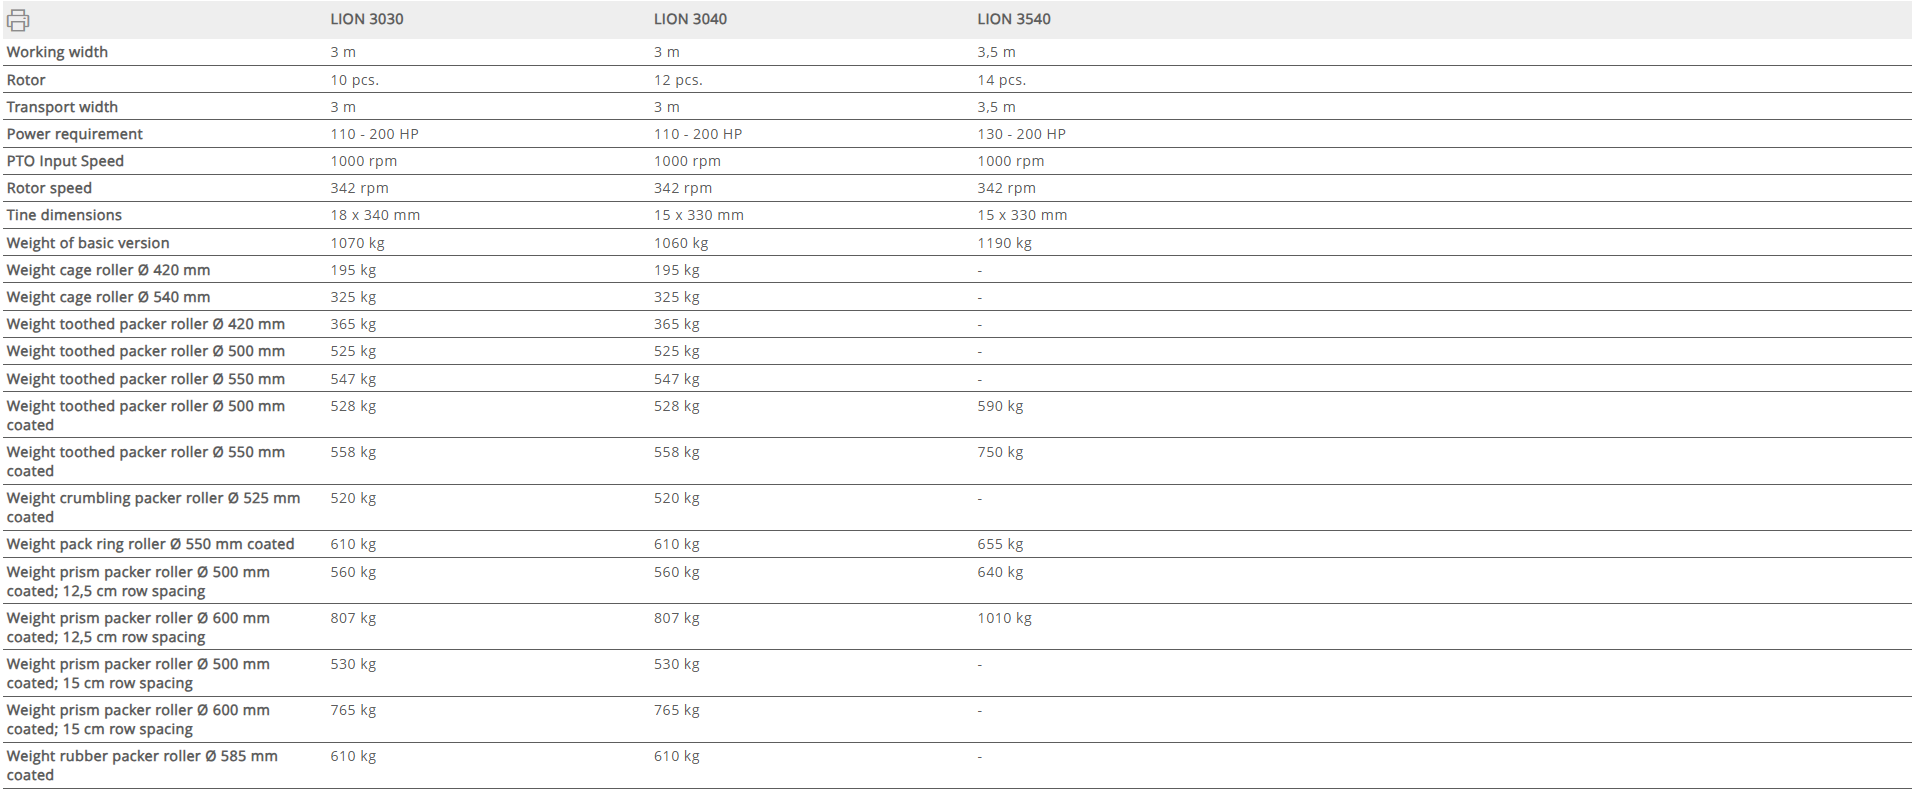The image size is (1912, 793).
Task: Select the 750 kg value cell
Action: click(x=1000, y=452)
